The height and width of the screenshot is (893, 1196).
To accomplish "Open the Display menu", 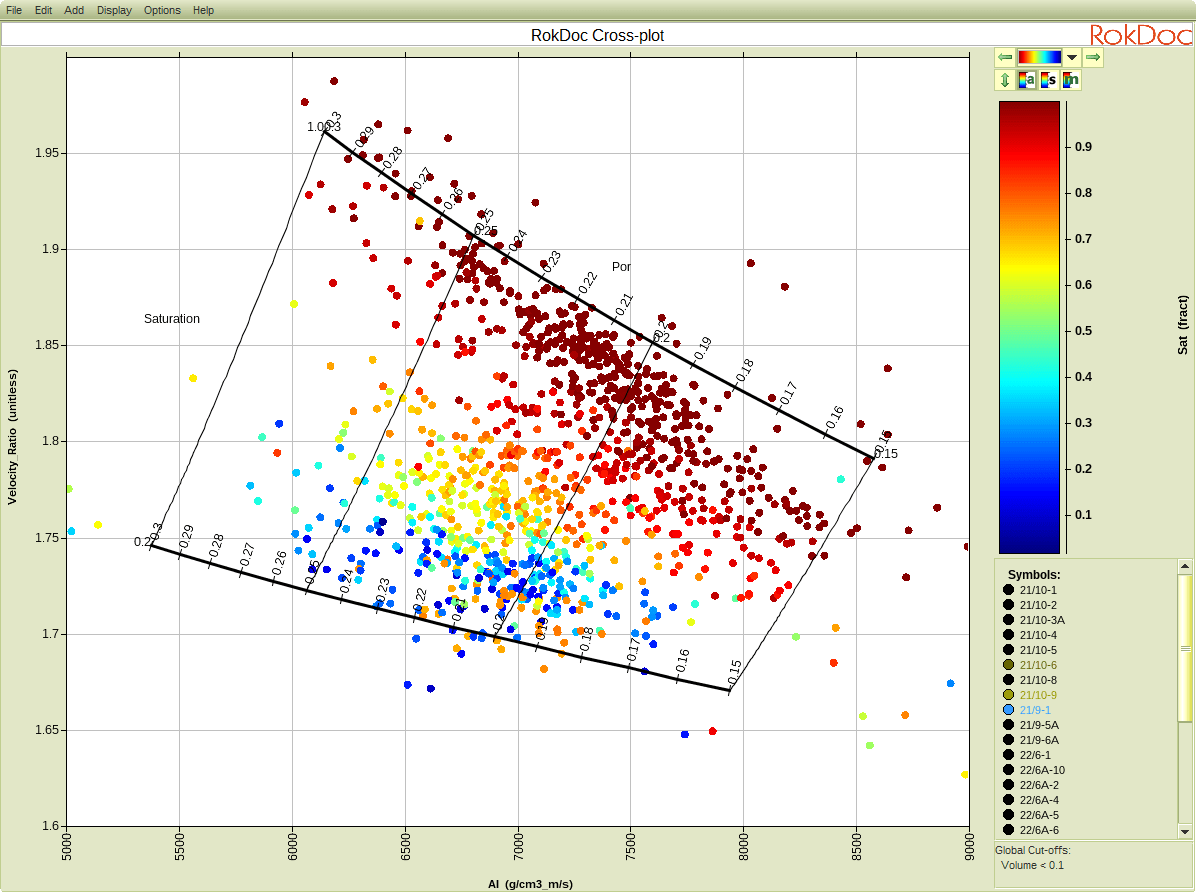I will (x=113, y=10).
